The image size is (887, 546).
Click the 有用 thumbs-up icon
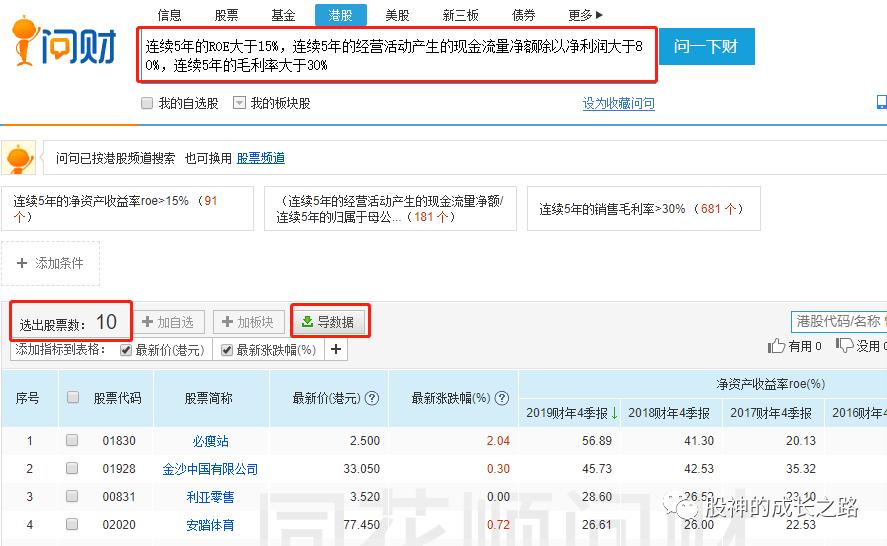[777, 345]
